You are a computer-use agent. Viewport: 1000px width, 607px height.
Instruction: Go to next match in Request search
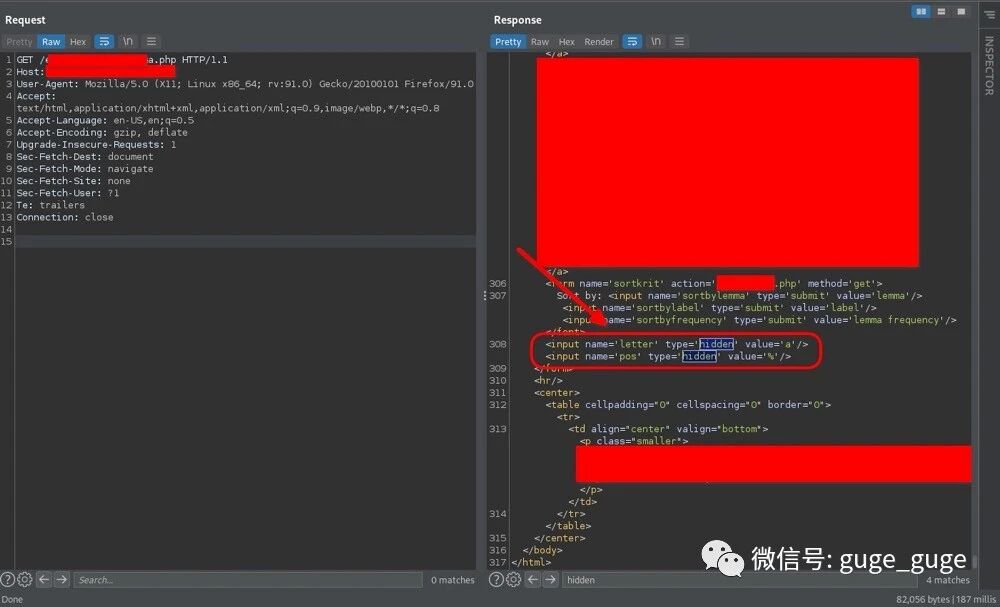[62, 580]
